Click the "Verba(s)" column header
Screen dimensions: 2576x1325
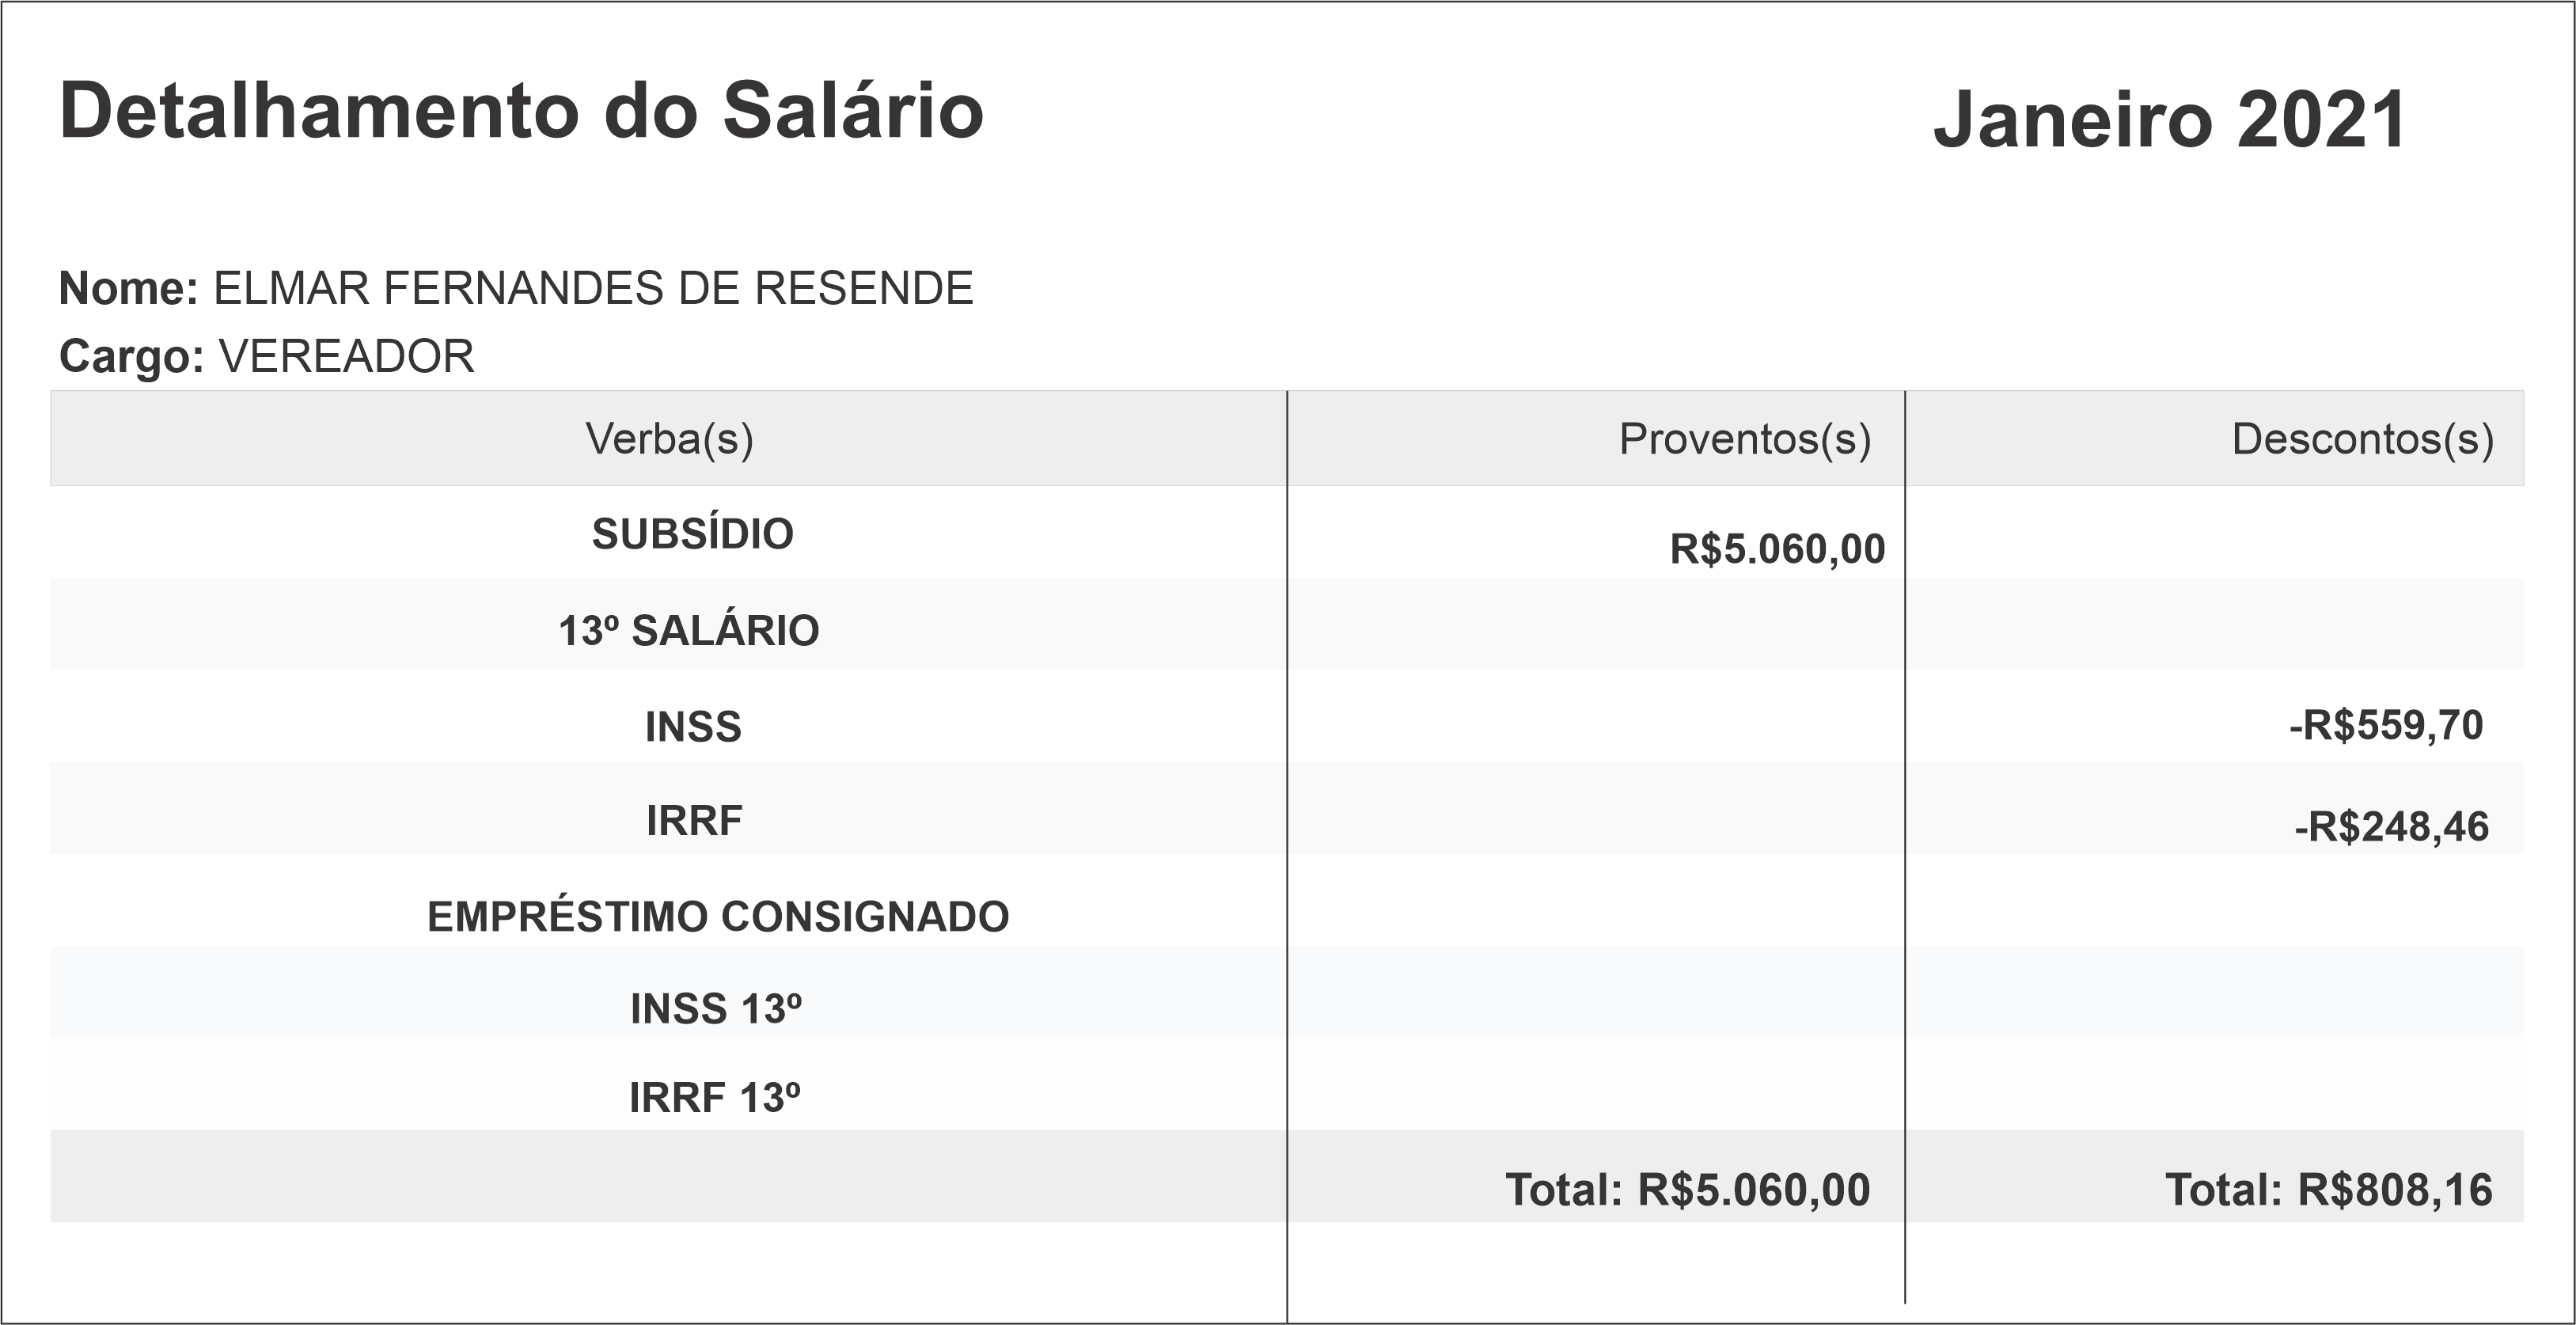tap(669, 439)
